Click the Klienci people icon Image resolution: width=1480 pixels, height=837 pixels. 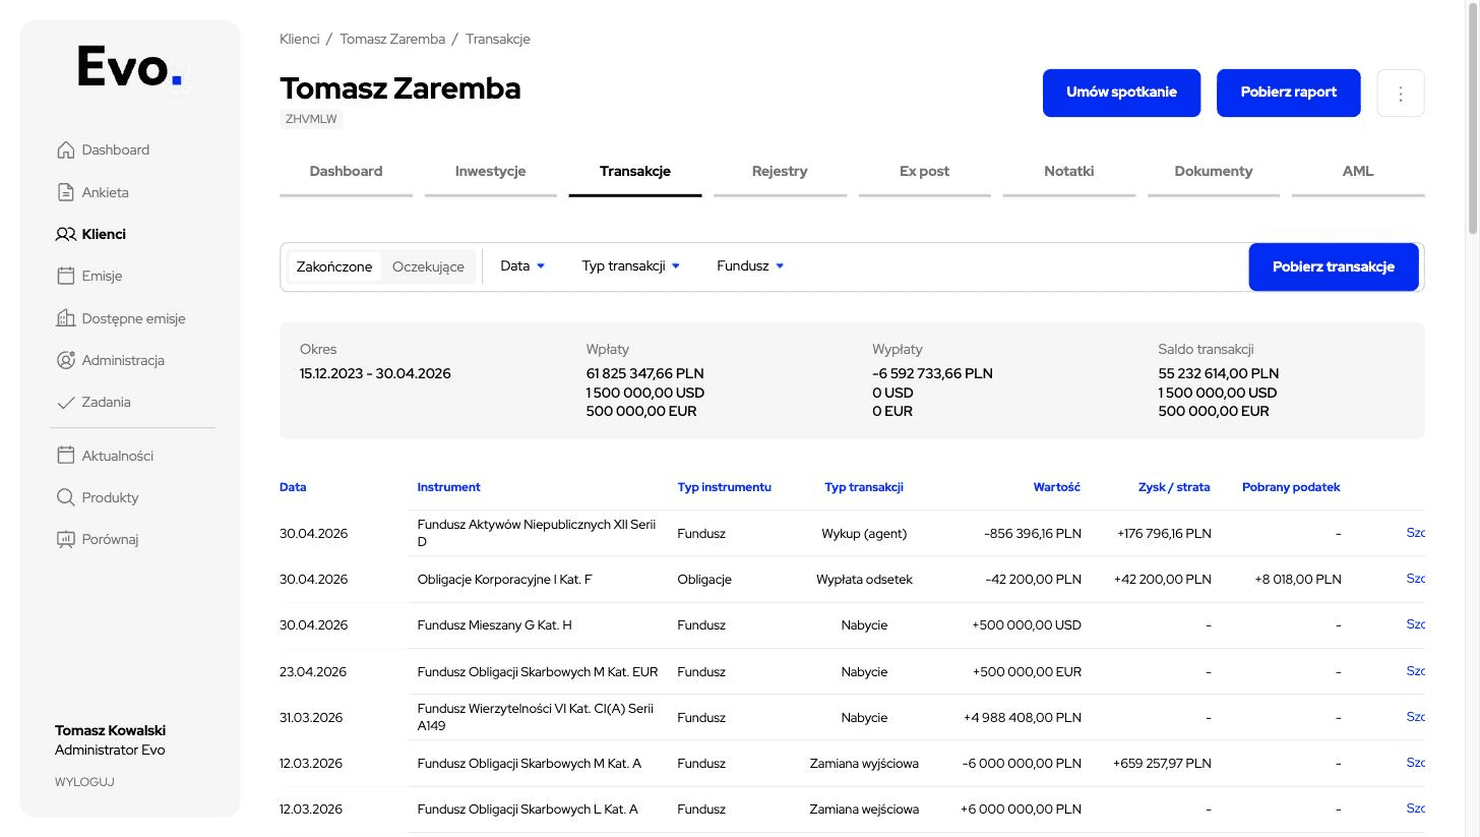point(66,234)
